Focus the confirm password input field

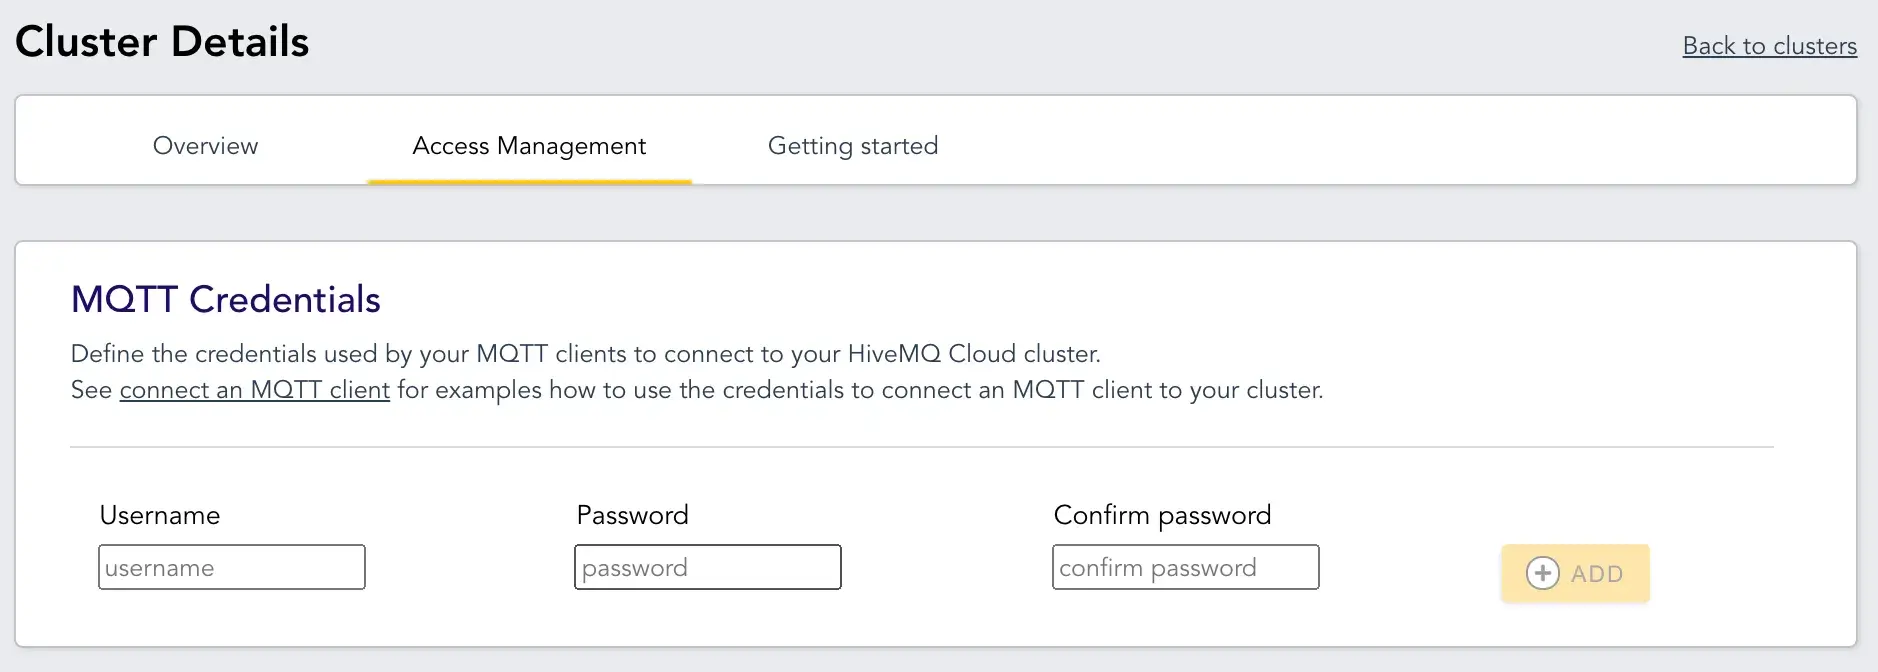pos(1186,567)
